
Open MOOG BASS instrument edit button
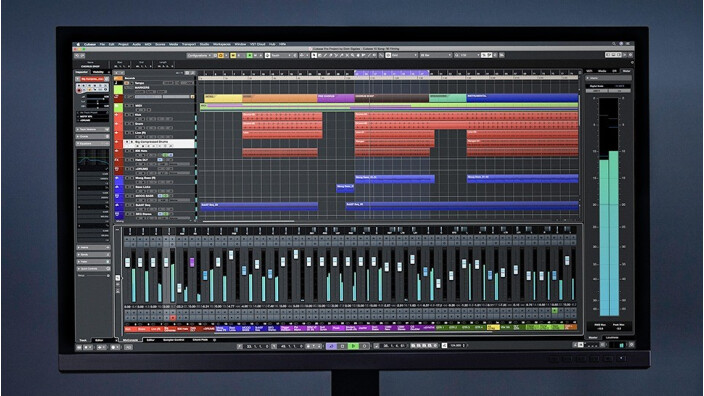(x=160, y=196)
